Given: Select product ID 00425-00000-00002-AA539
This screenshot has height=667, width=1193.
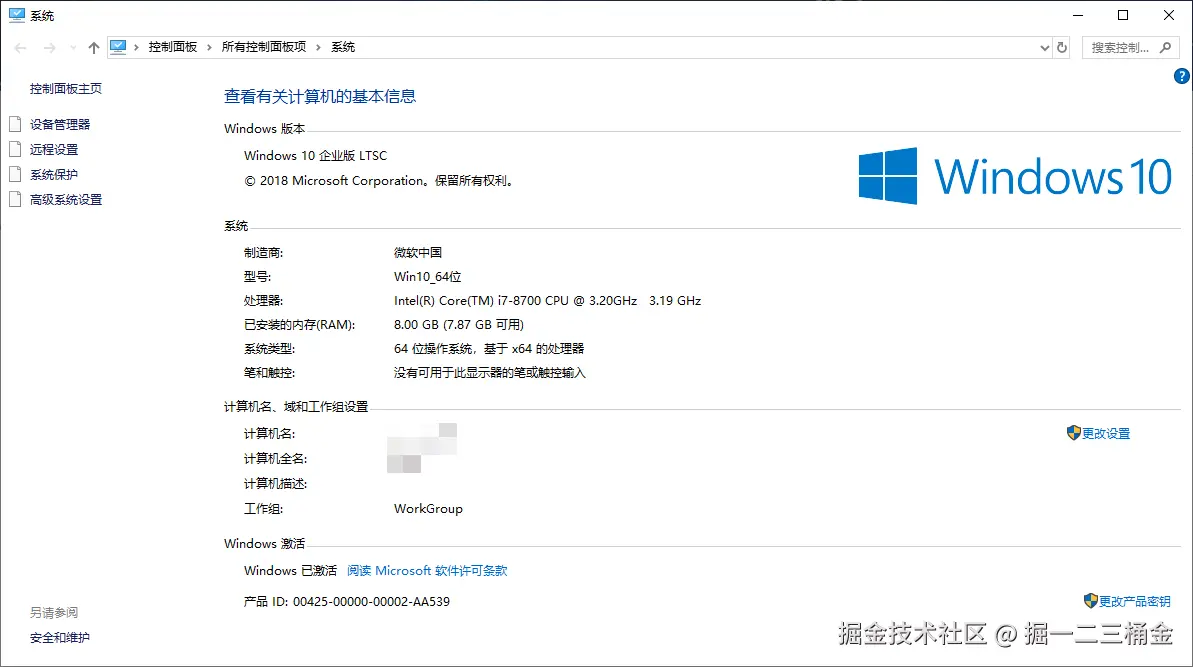Looking at the screenshot, I should [x=371, y=602].
